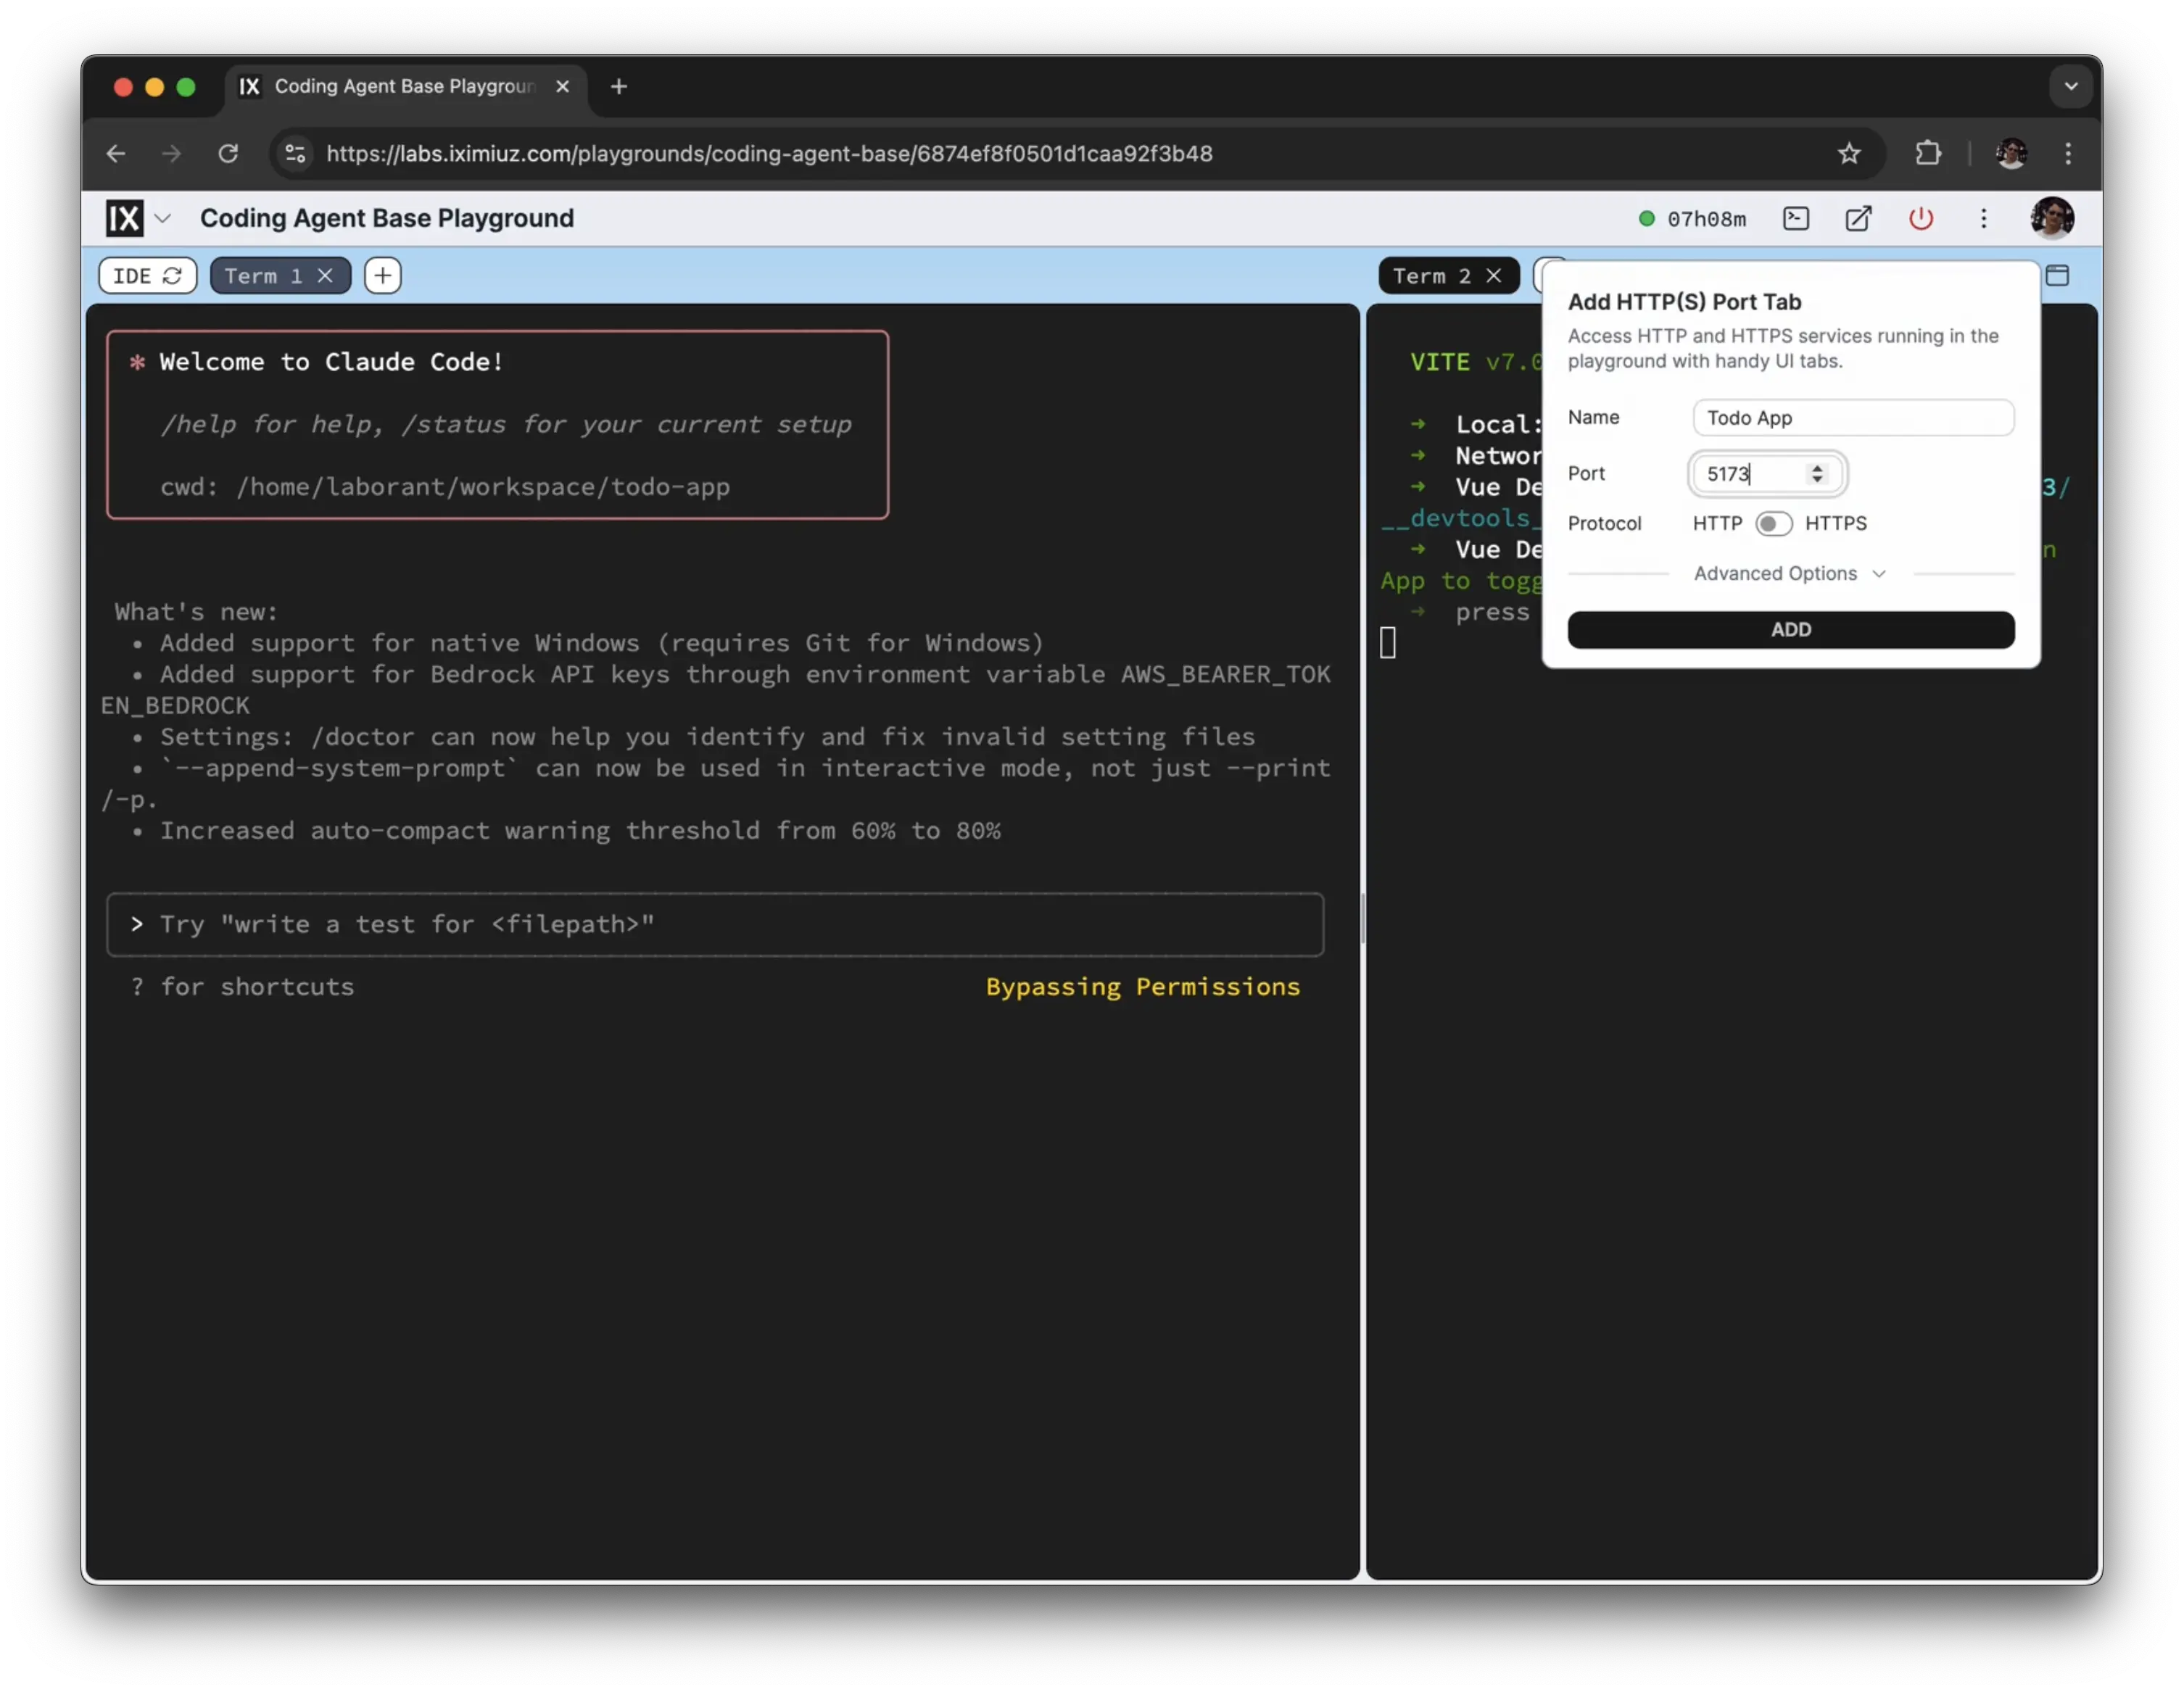Close the Term 1 tab
Viewport: 2184px width, 1692px height.
[325, 276]
